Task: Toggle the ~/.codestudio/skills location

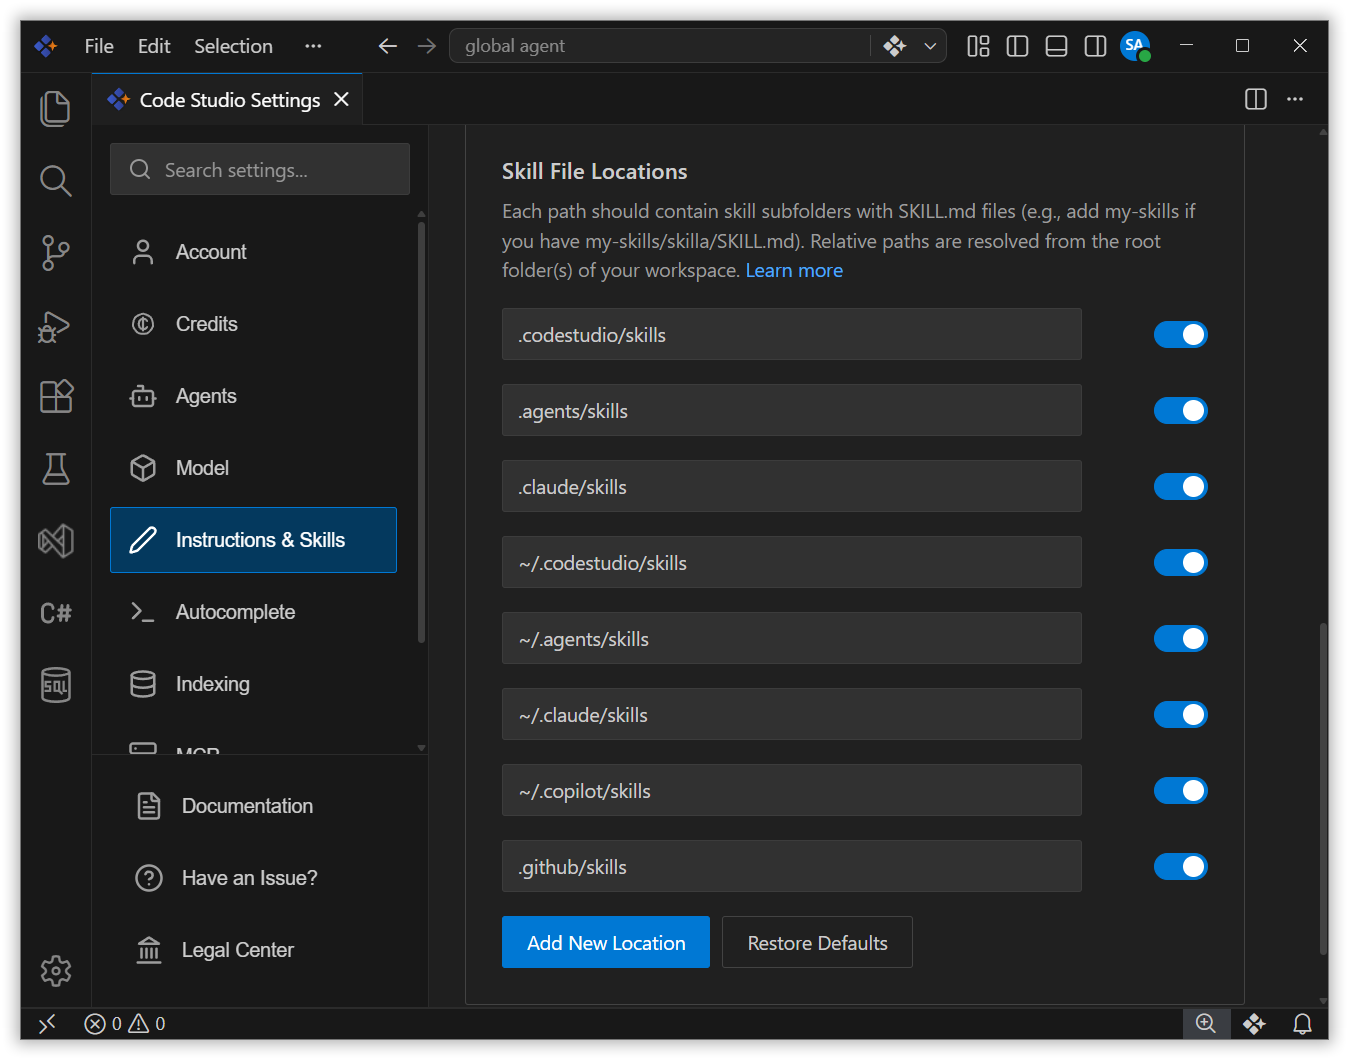Action: (x=1181, y=563)
